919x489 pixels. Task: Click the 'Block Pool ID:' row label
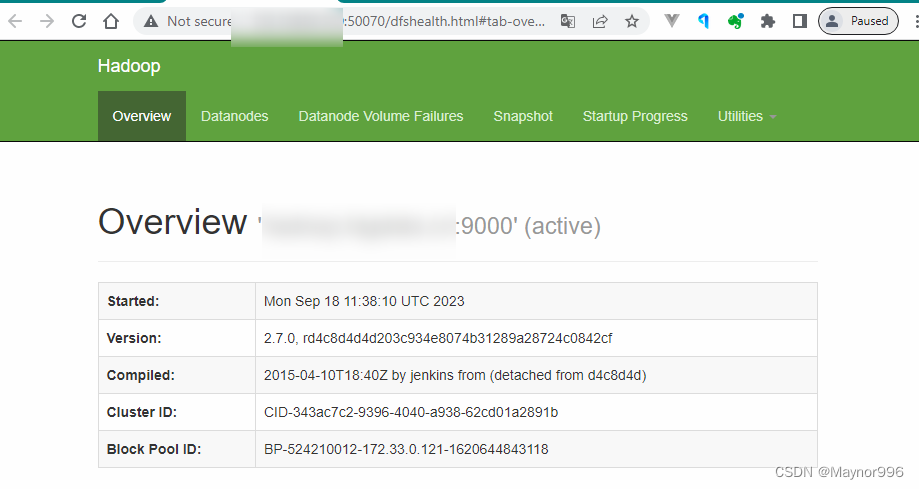click(154, 449)
